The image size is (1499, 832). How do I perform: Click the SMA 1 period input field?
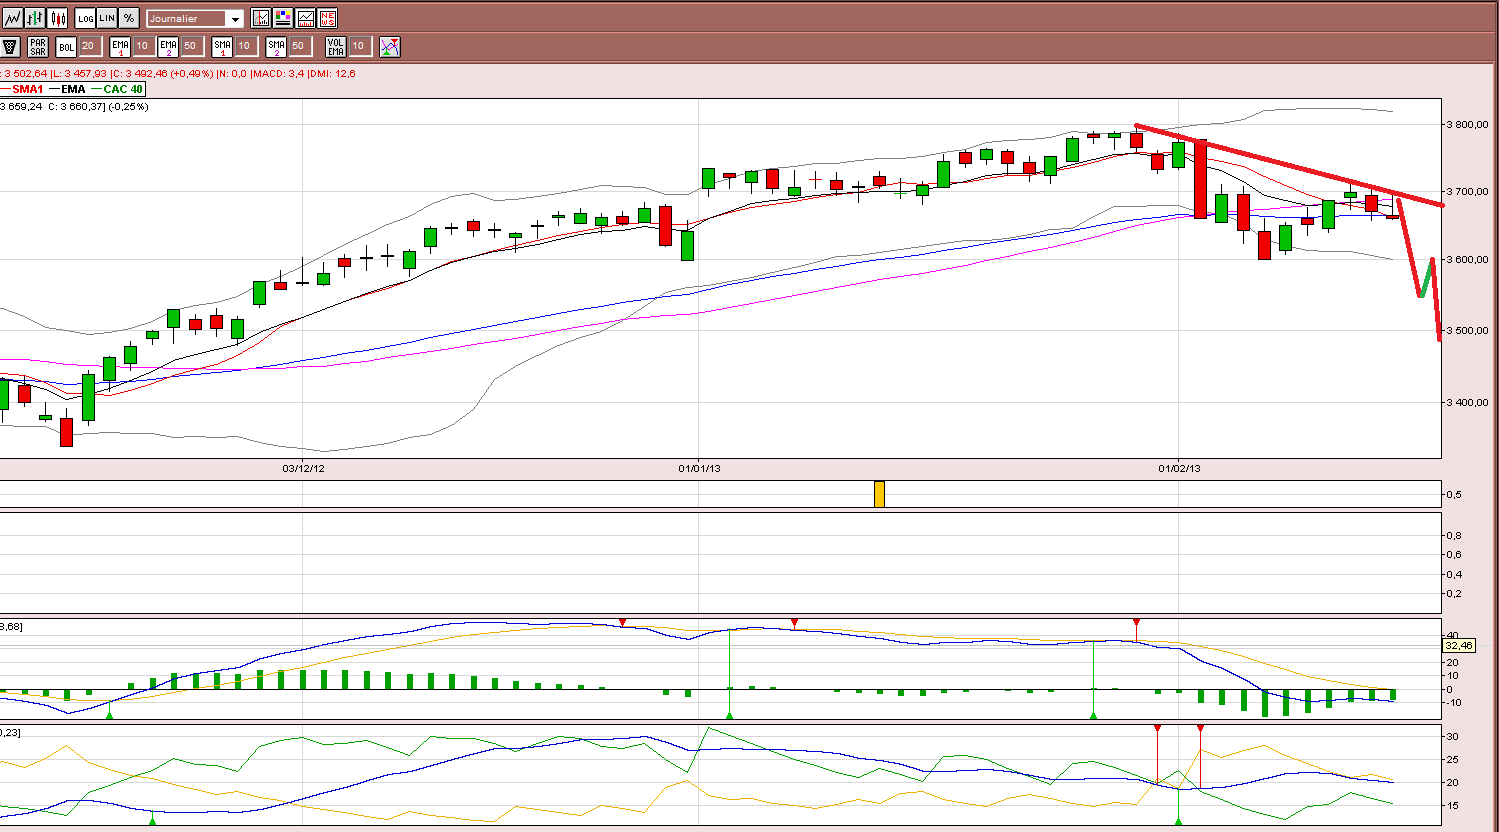(x=245, y=46)
